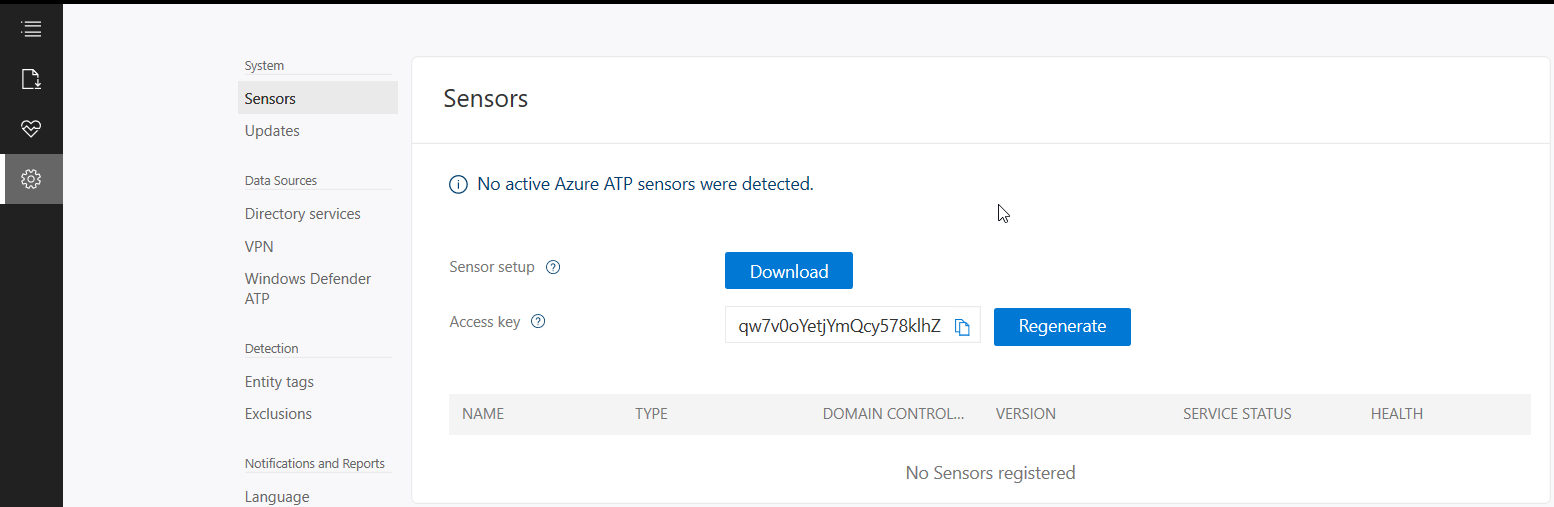The width and height of the screenshot is (1554, 507).
Task: Open the Language settings
Action: click(277, 497)
